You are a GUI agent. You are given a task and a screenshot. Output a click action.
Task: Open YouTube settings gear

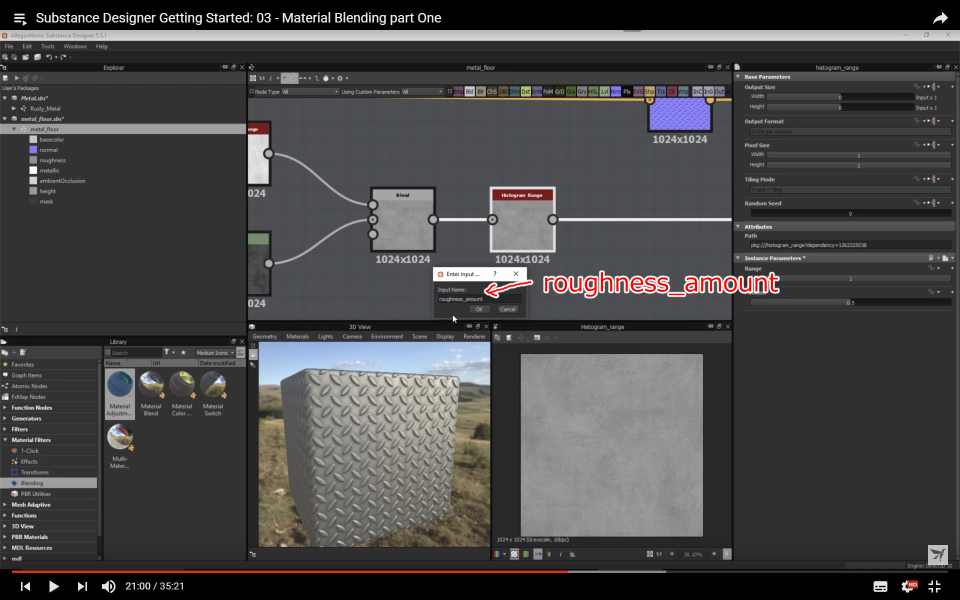pyautogui.click(x=909, y=586)
